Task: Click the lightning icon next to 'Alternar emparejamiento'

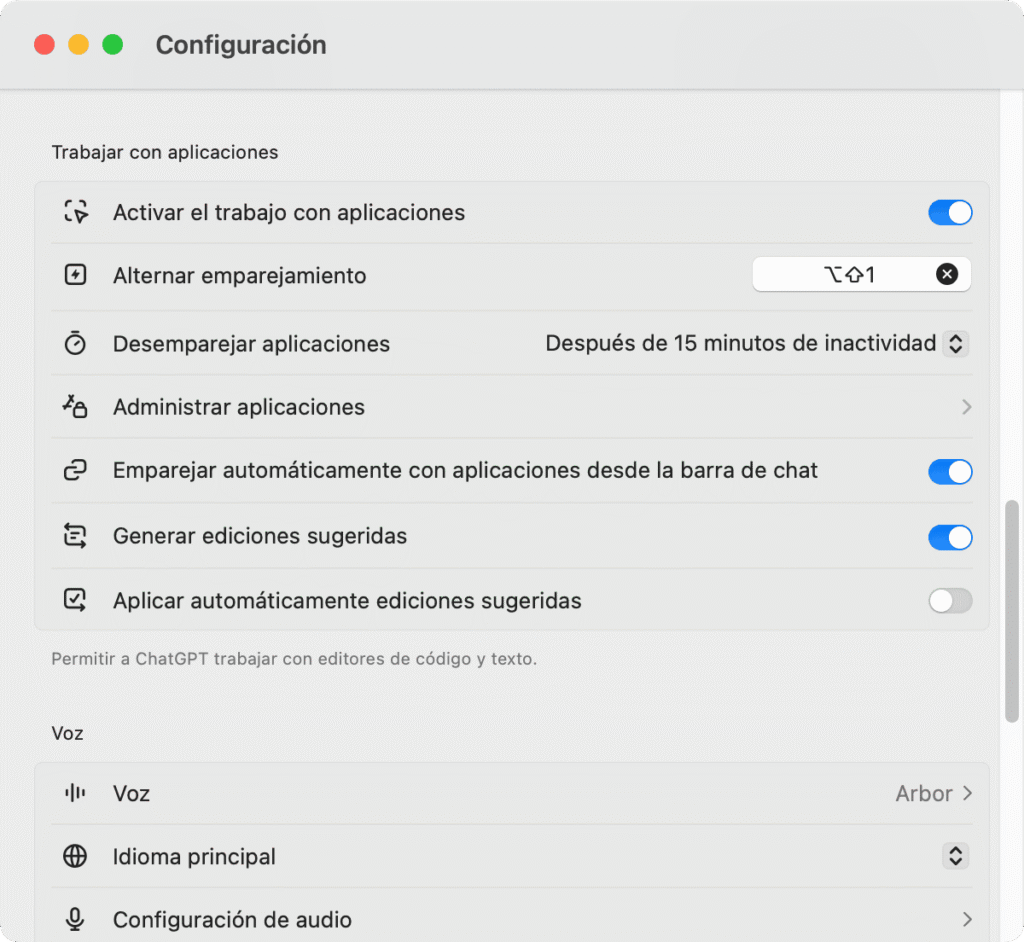Action: pyautogui.click(x=75, y=276)
